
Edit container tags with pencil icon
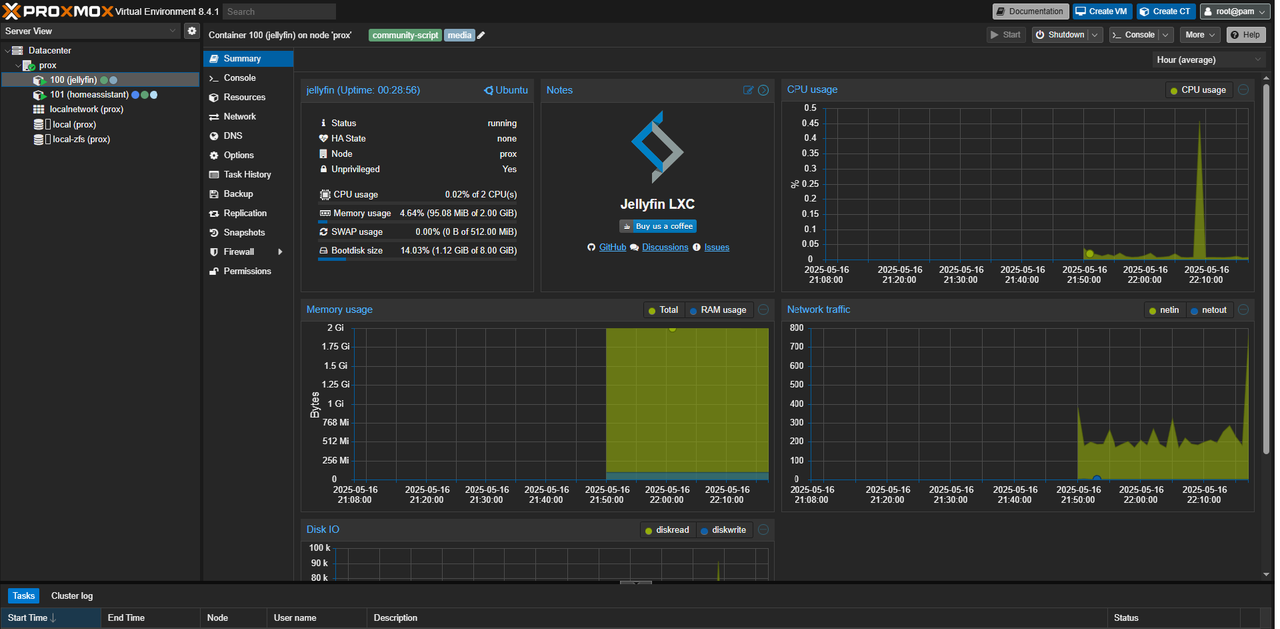481,35
